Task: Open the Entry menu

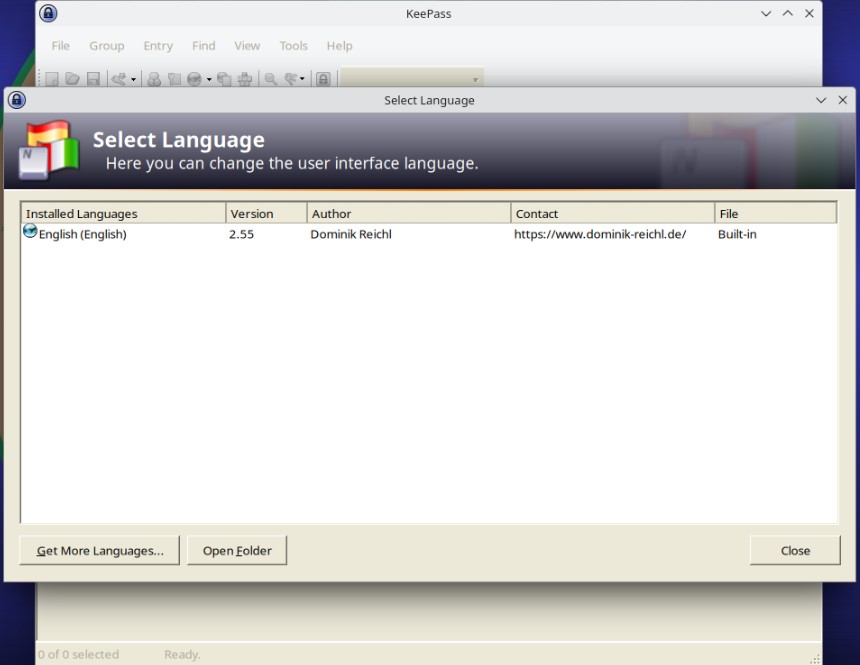Action: pyautogui.click(x=158, y=46)
